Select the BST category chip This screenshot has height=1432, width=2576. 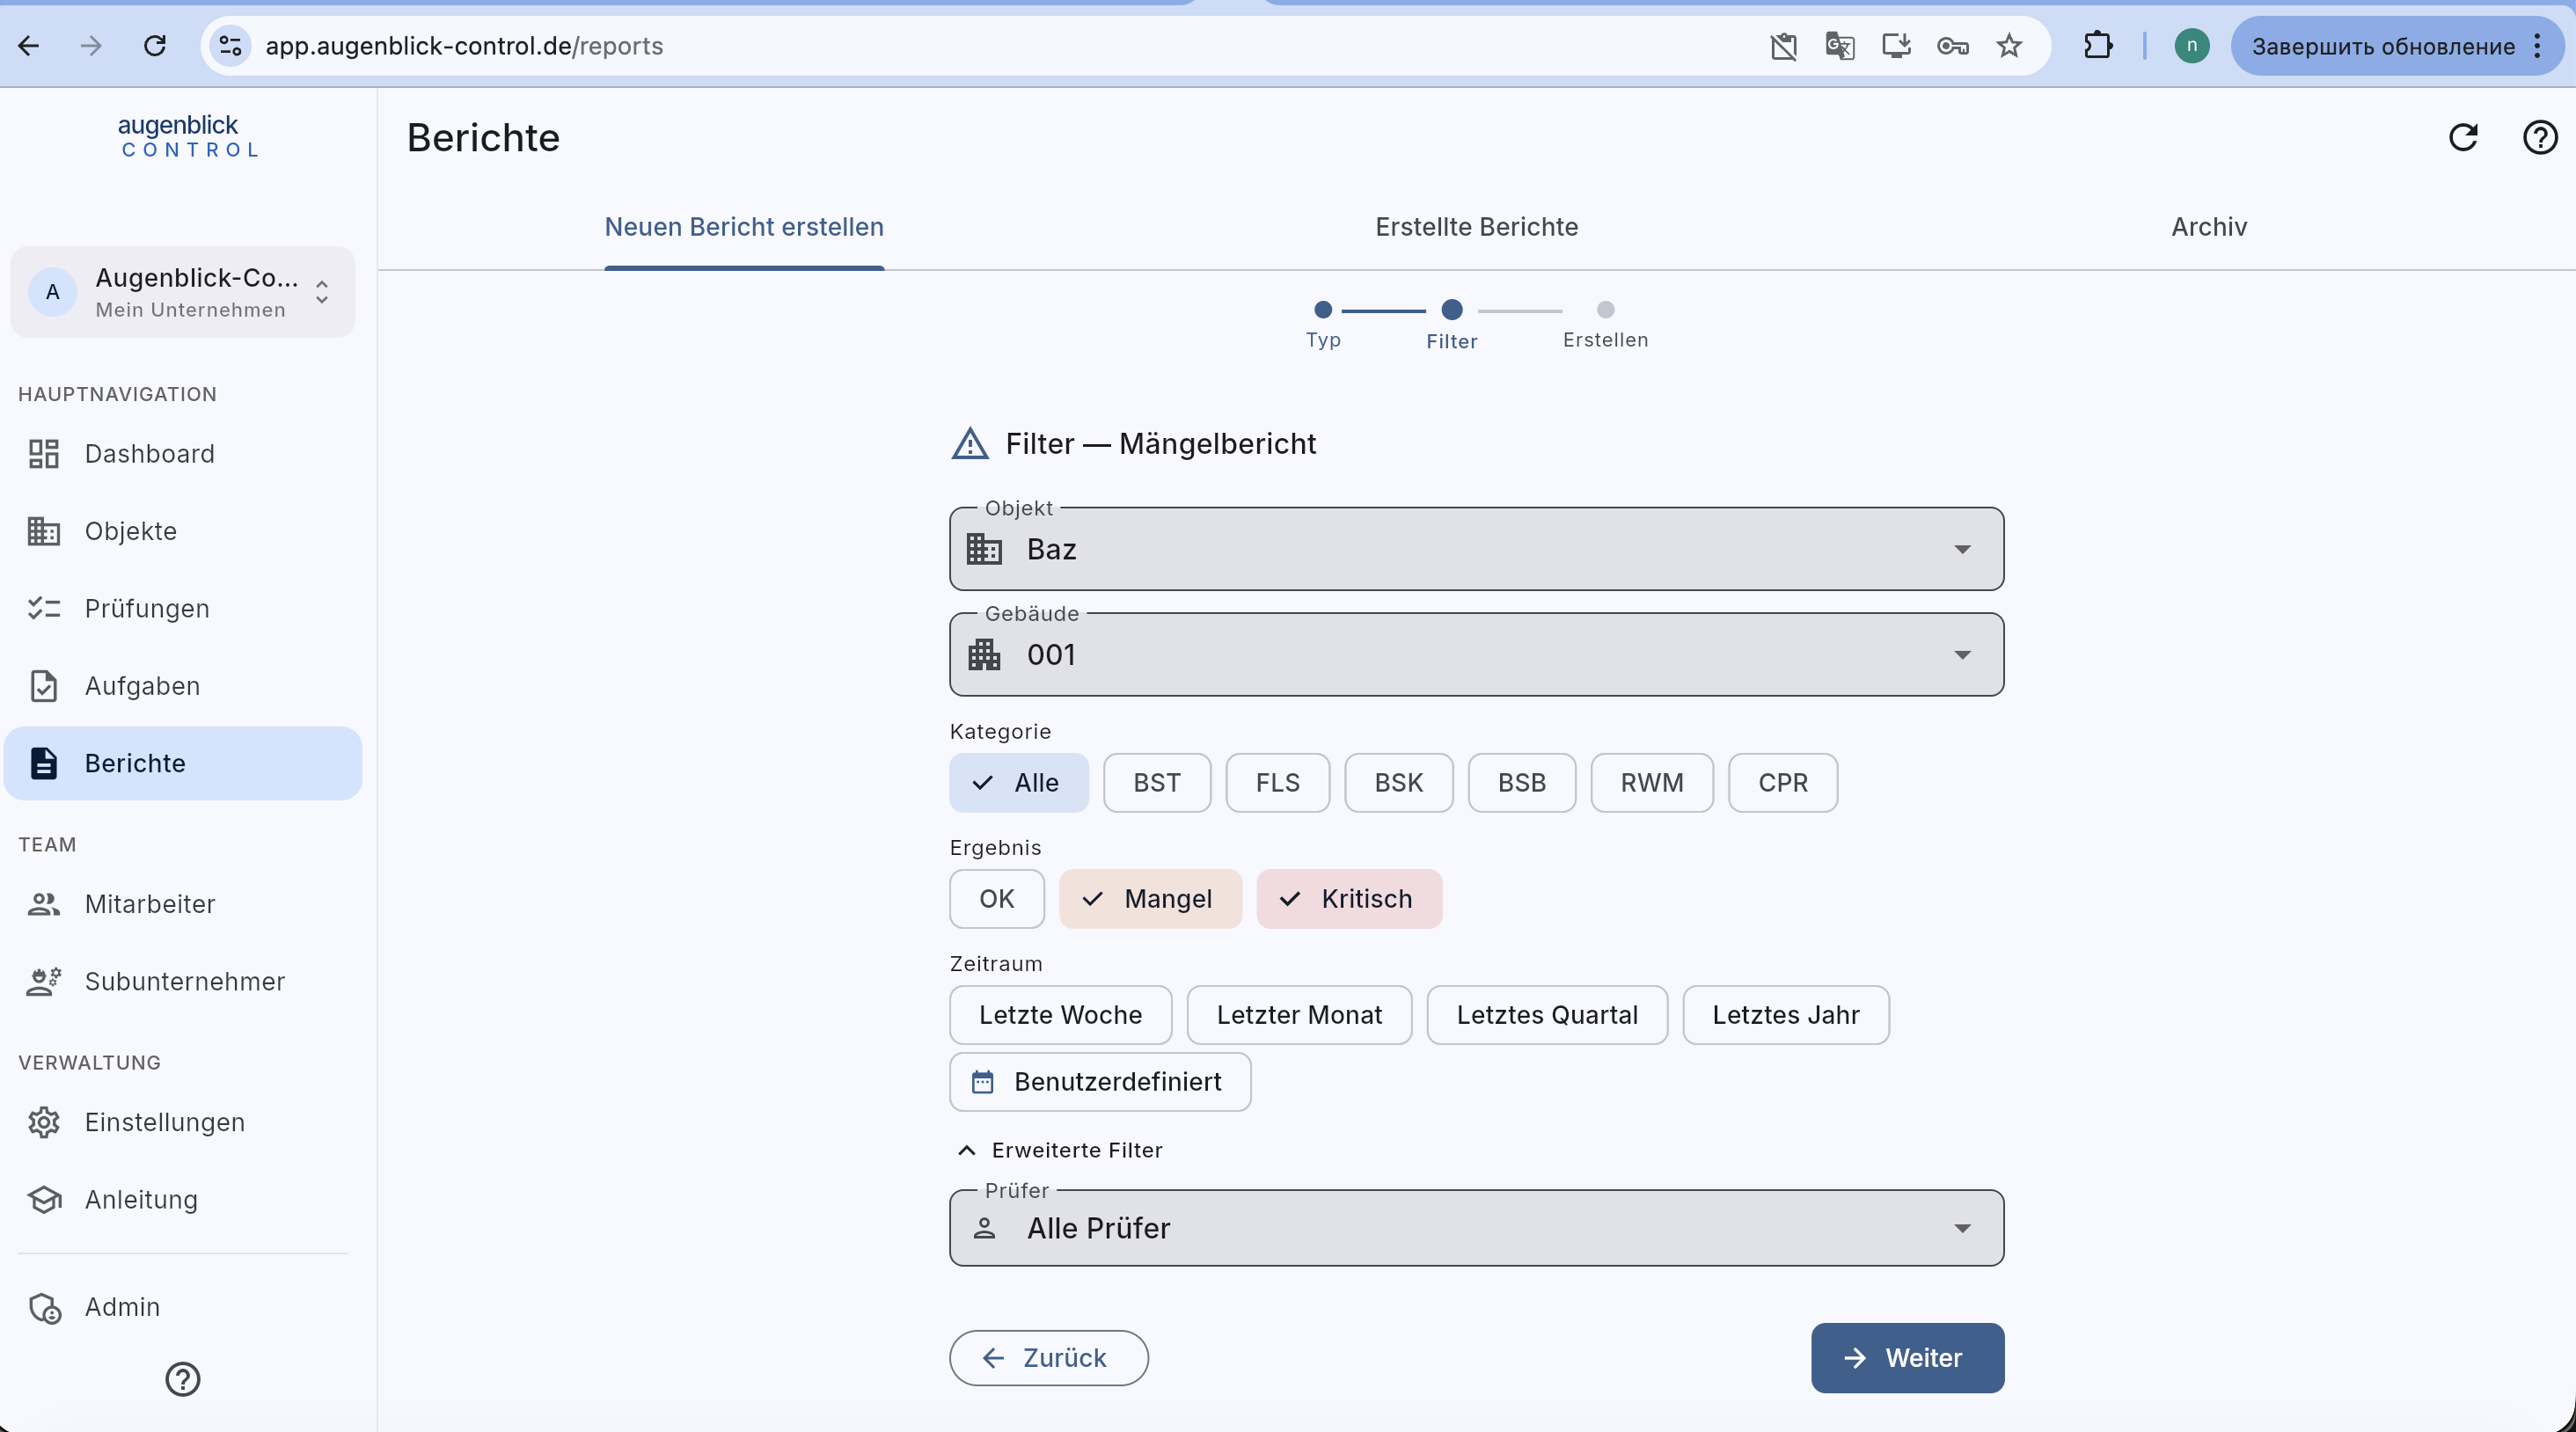coord(1157,783)
